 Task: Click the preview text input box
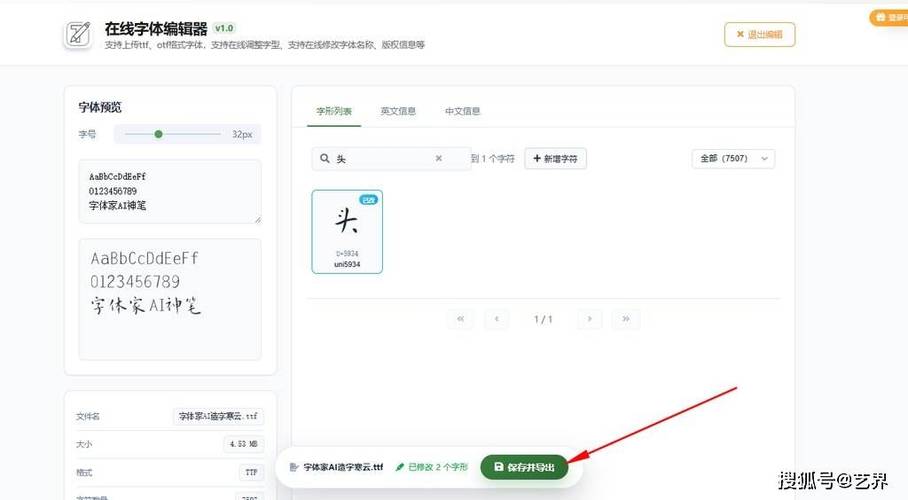(170, 191)
